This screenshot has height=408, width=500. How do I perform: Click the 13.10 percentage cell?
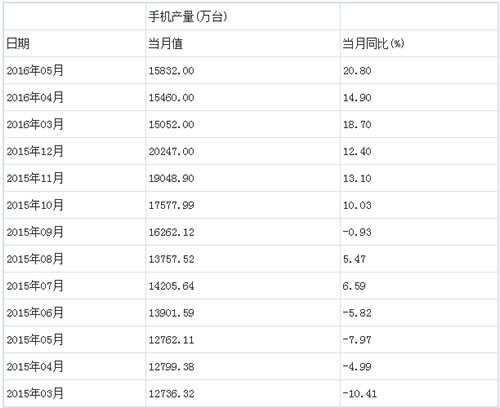(357, 178)
